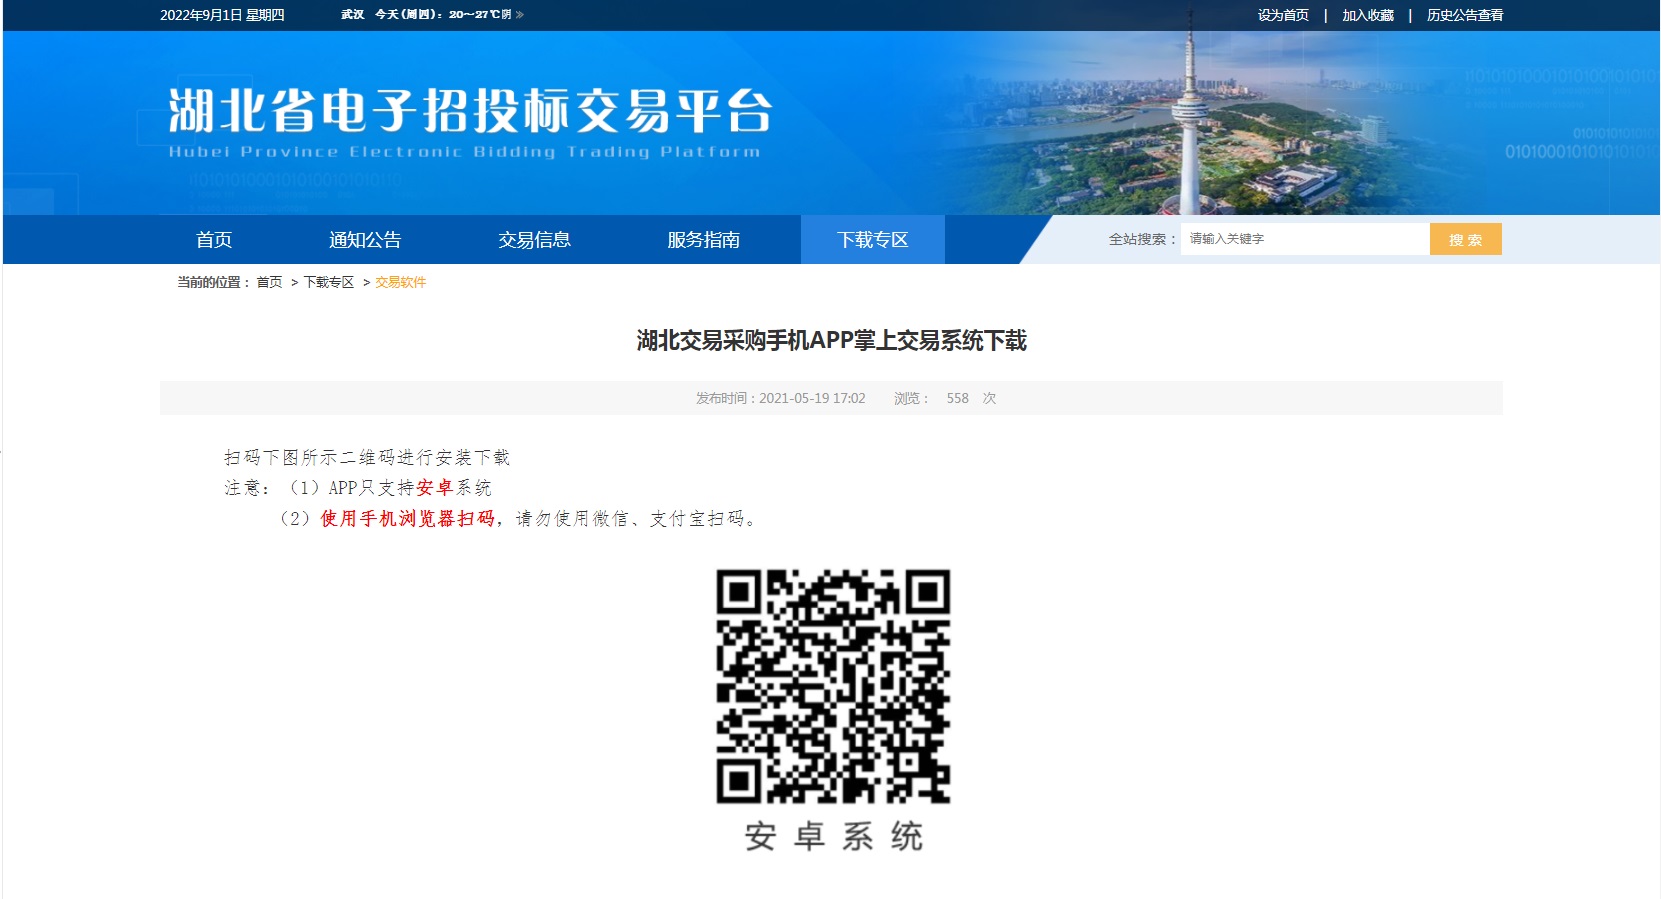
Task: Click the Android app QR code image
Action: [832, 686]
